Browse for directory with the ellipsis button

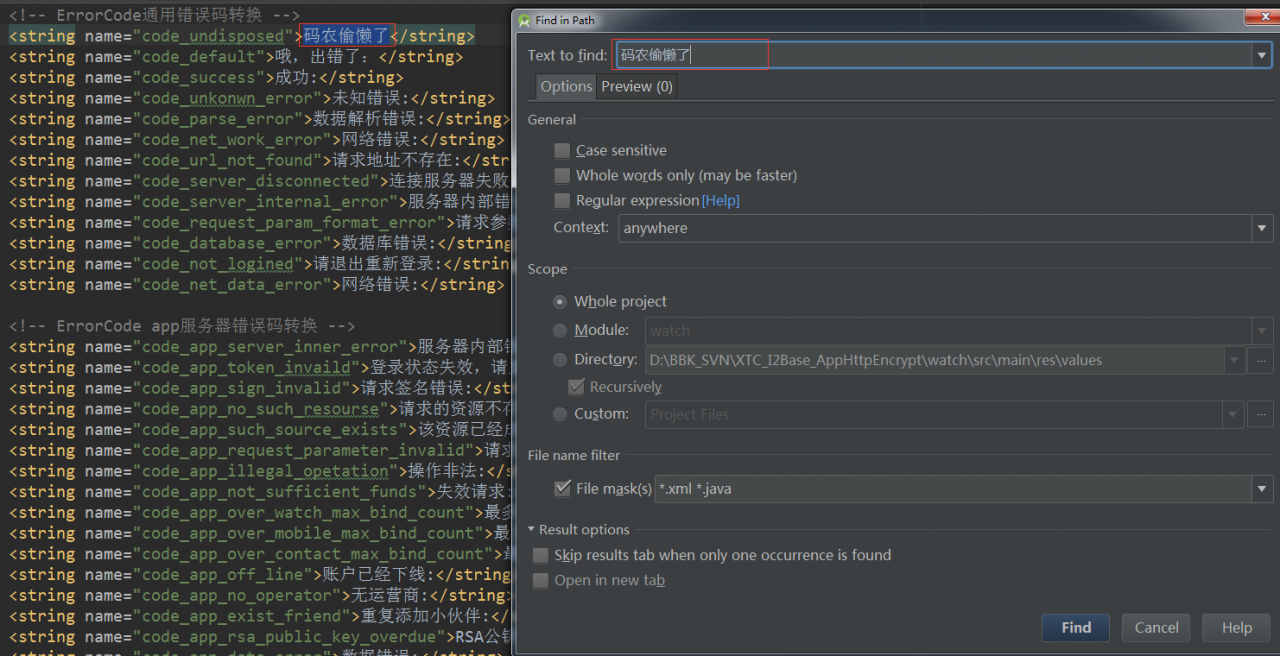pyautogui.click(x=1261, y=360)
